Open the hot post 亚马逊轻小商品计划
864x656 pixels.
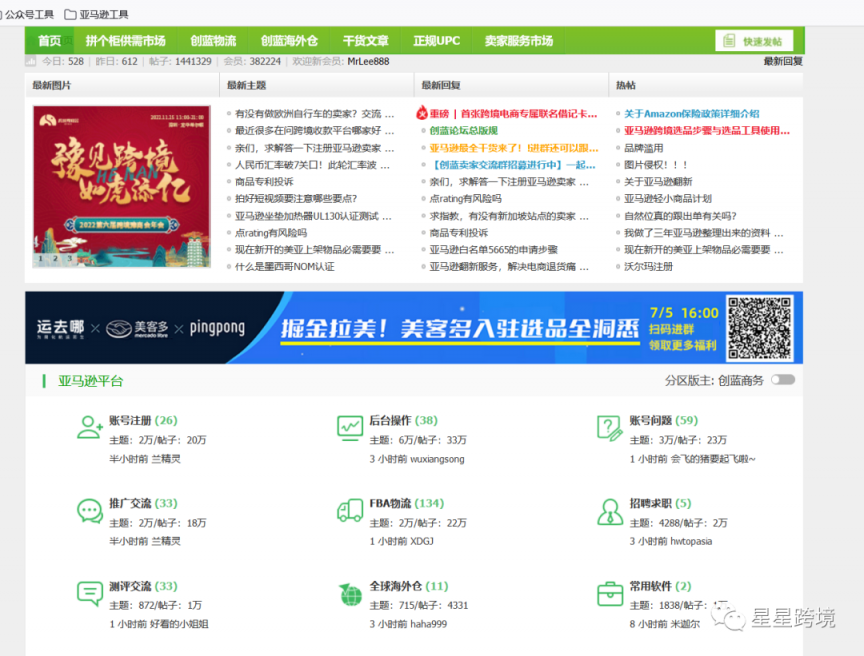668,198
